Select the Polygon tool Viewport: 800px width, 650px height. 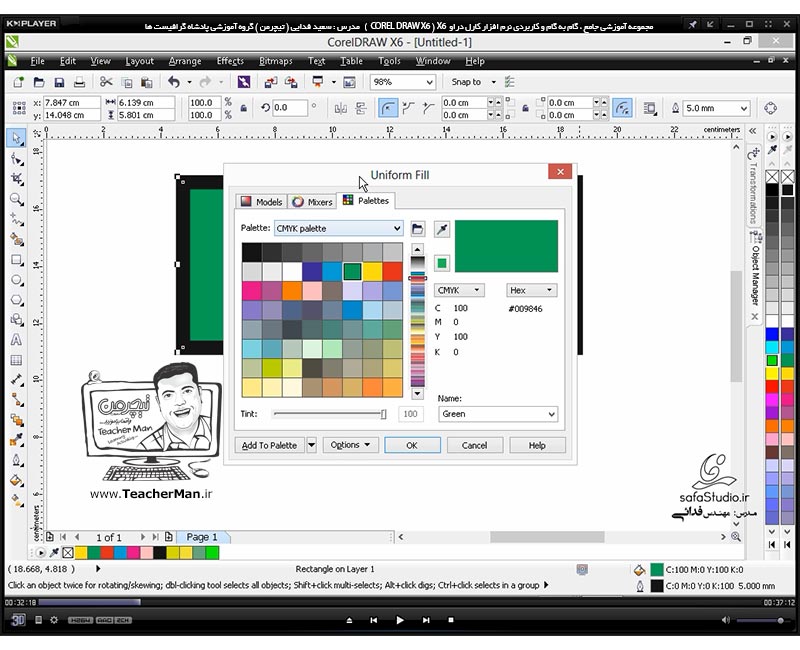click(16, 300)
